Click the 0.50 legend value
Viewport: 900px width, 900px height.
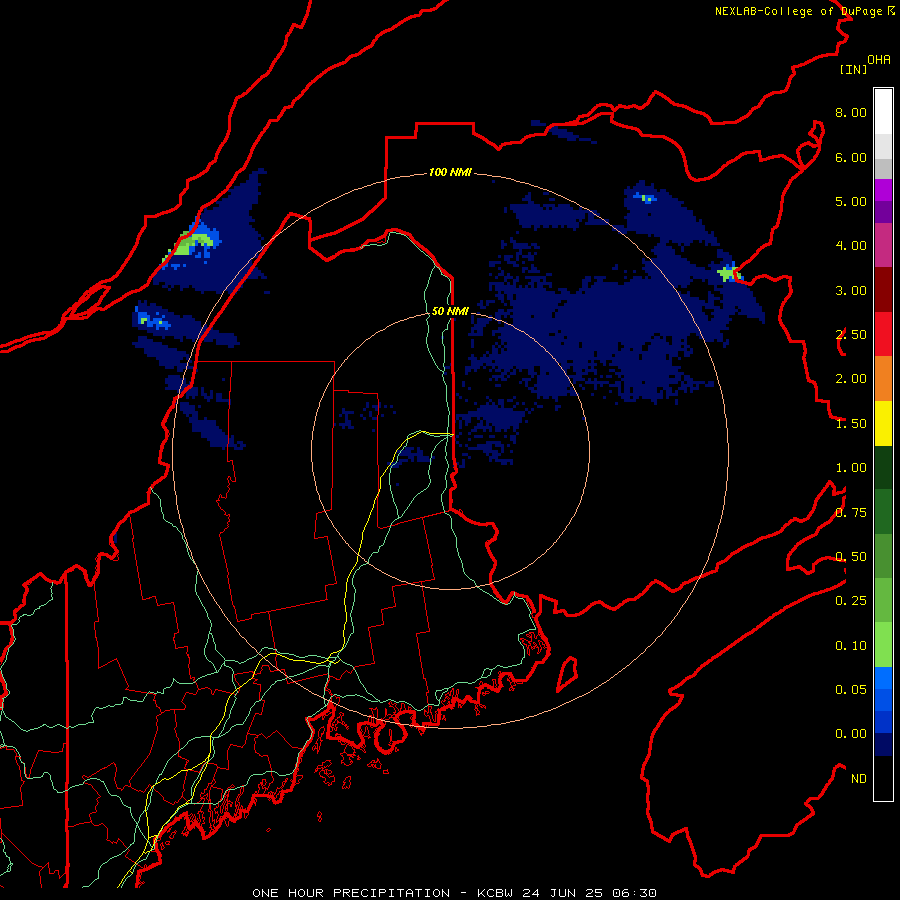coord(851,557)
